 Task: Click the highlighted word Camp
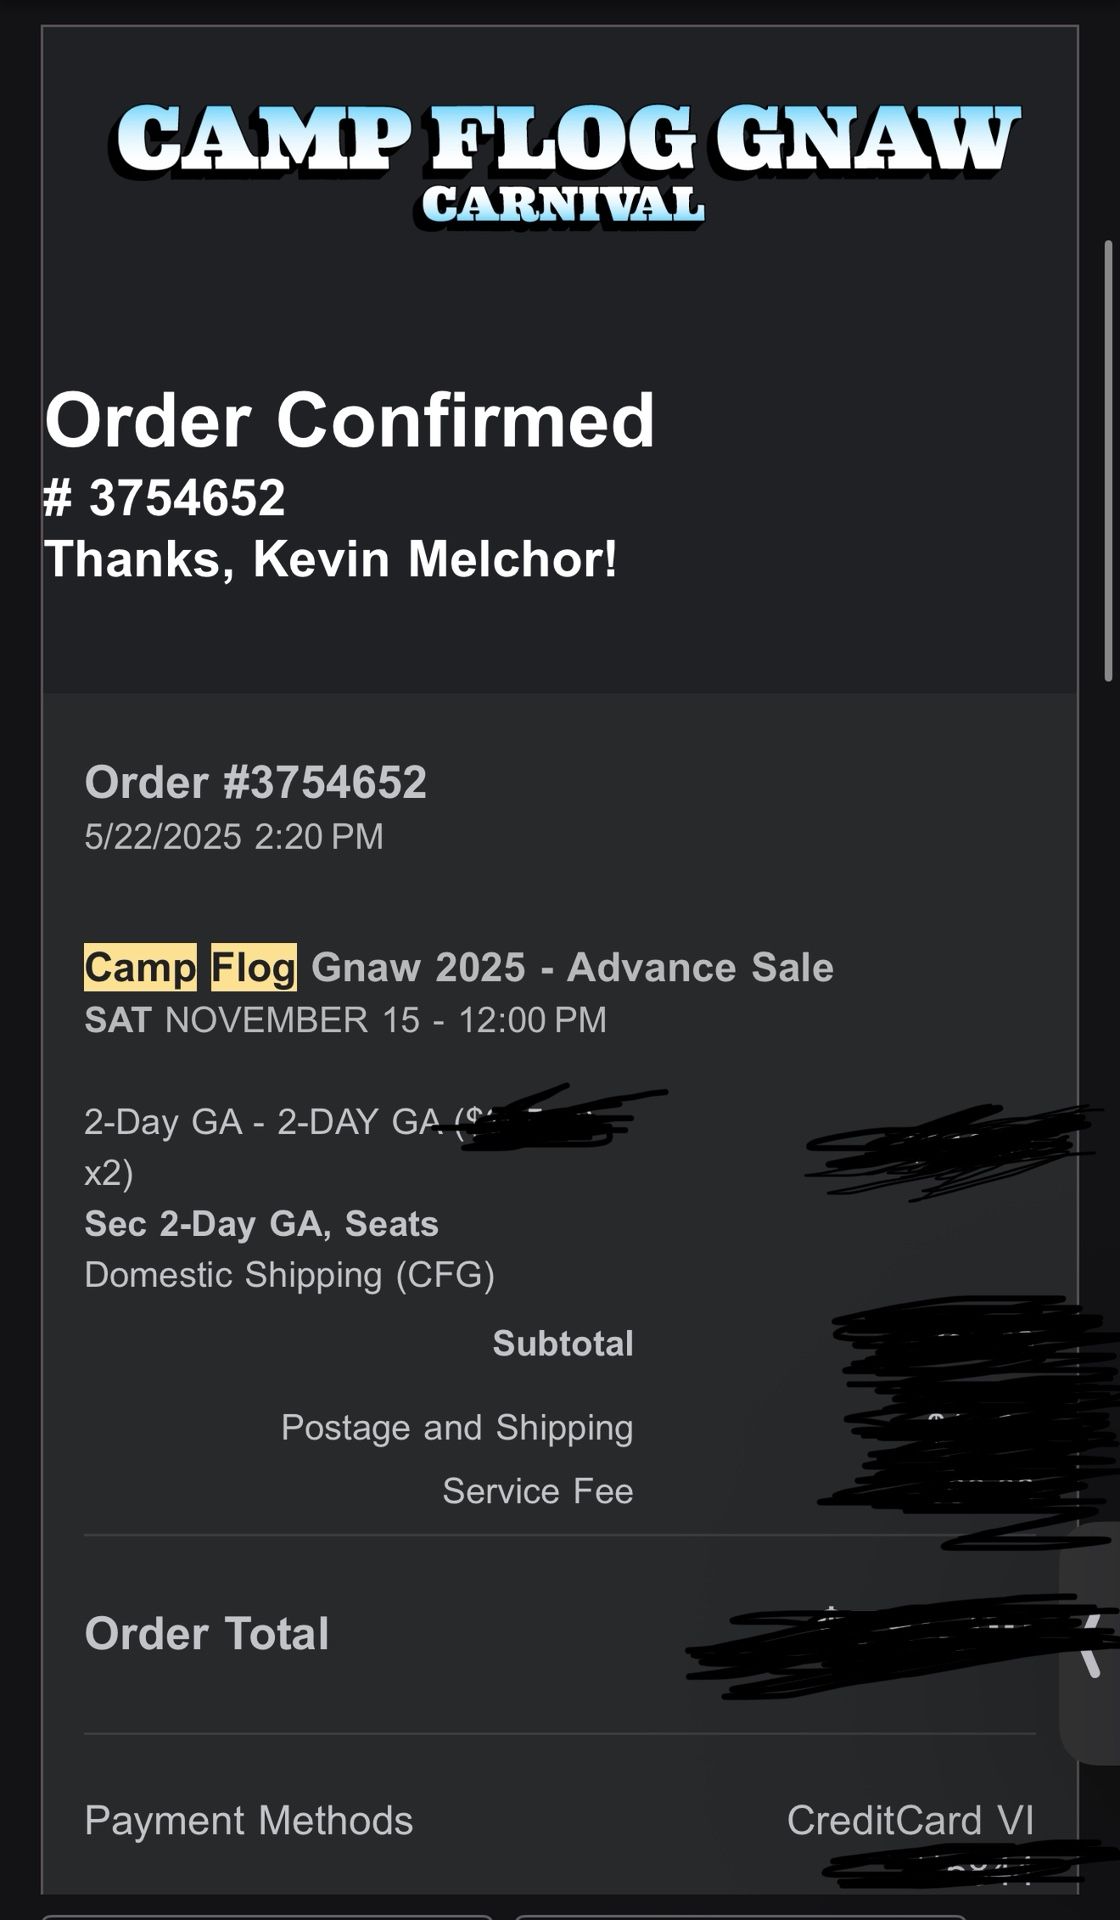point(140,967)
